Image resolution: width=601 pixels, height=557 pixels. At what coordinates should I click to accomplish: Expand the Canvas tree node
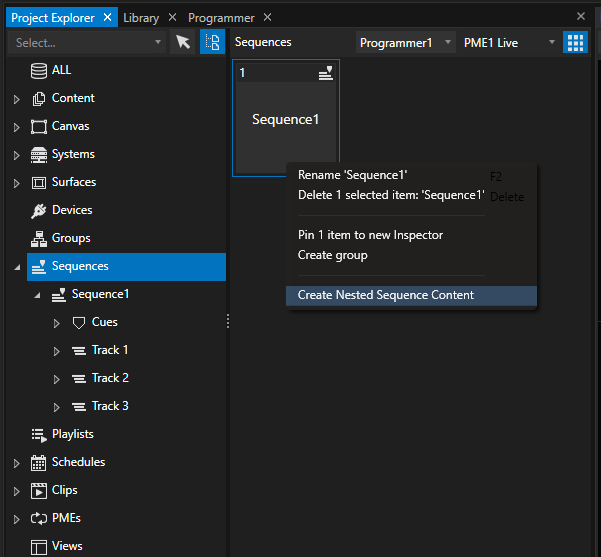pyautogui.click(x=16, y=127)
